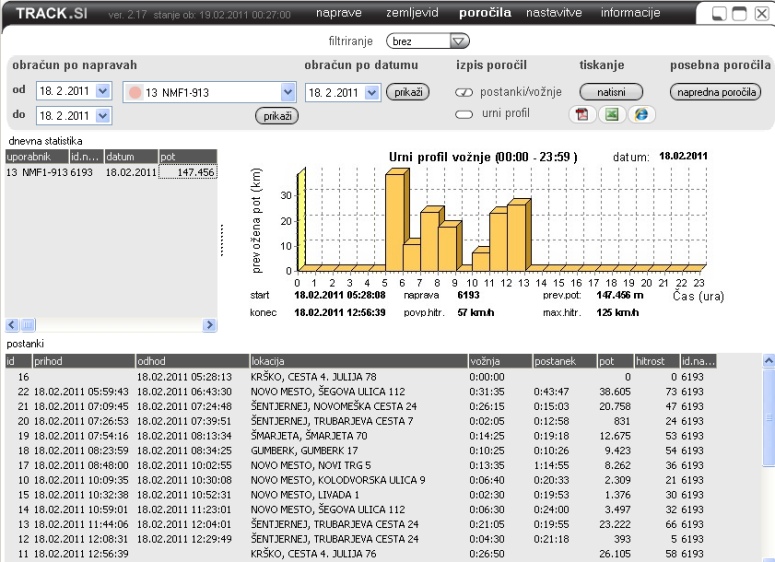The image size is (775, 562).
Task: Sort daily statistics by datum column
Action: click(x=131, y=157)
